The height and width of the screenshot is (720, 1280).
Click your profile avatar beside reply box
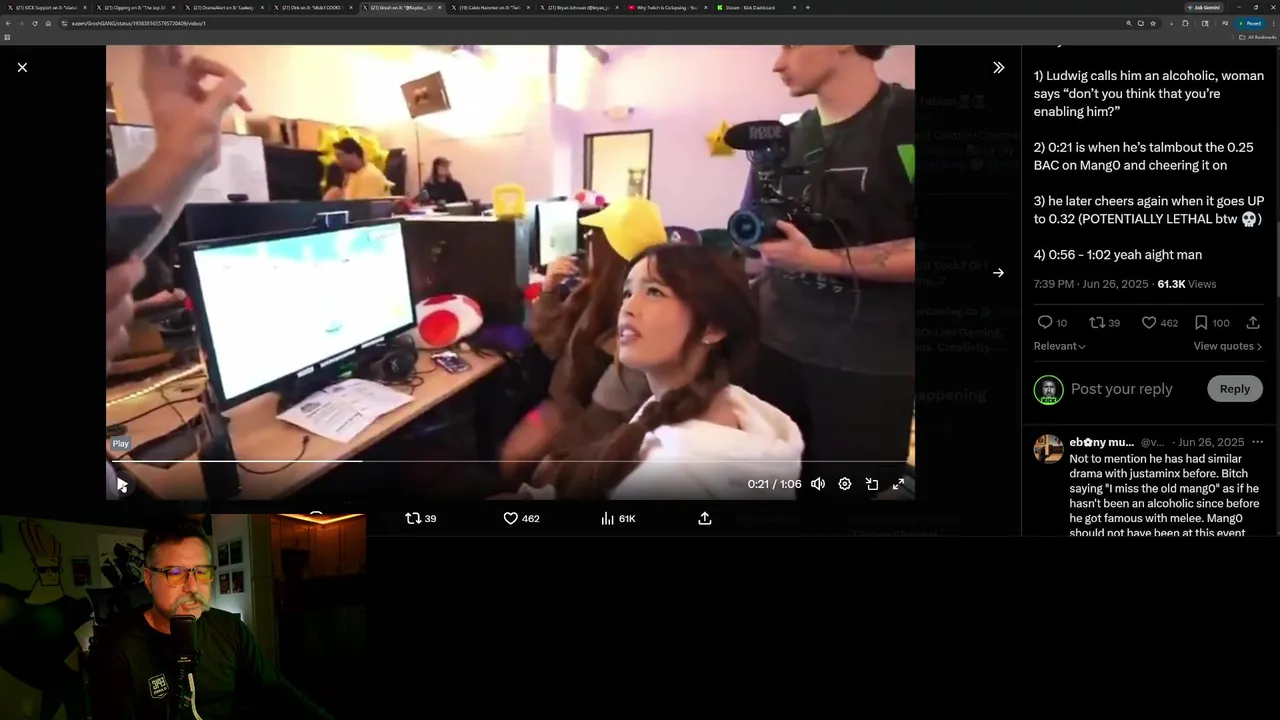[x=1048, y=390]
